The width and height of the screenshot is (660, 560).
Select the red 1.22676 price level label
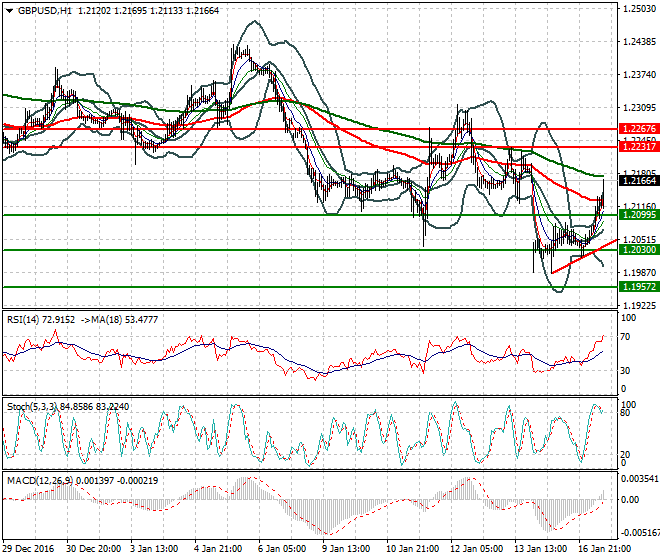(638, 130)
